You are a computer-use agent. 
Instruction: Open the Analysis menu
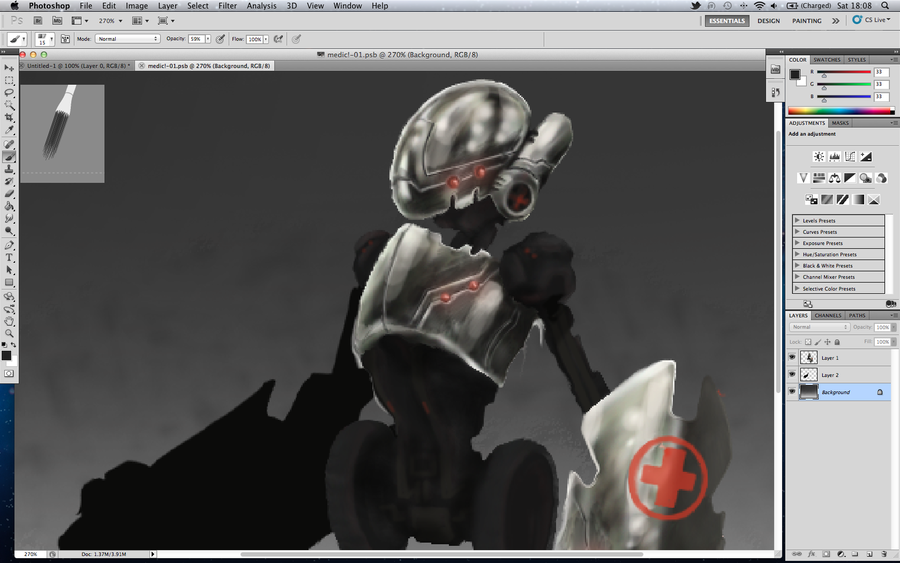[x=261, y=6]
